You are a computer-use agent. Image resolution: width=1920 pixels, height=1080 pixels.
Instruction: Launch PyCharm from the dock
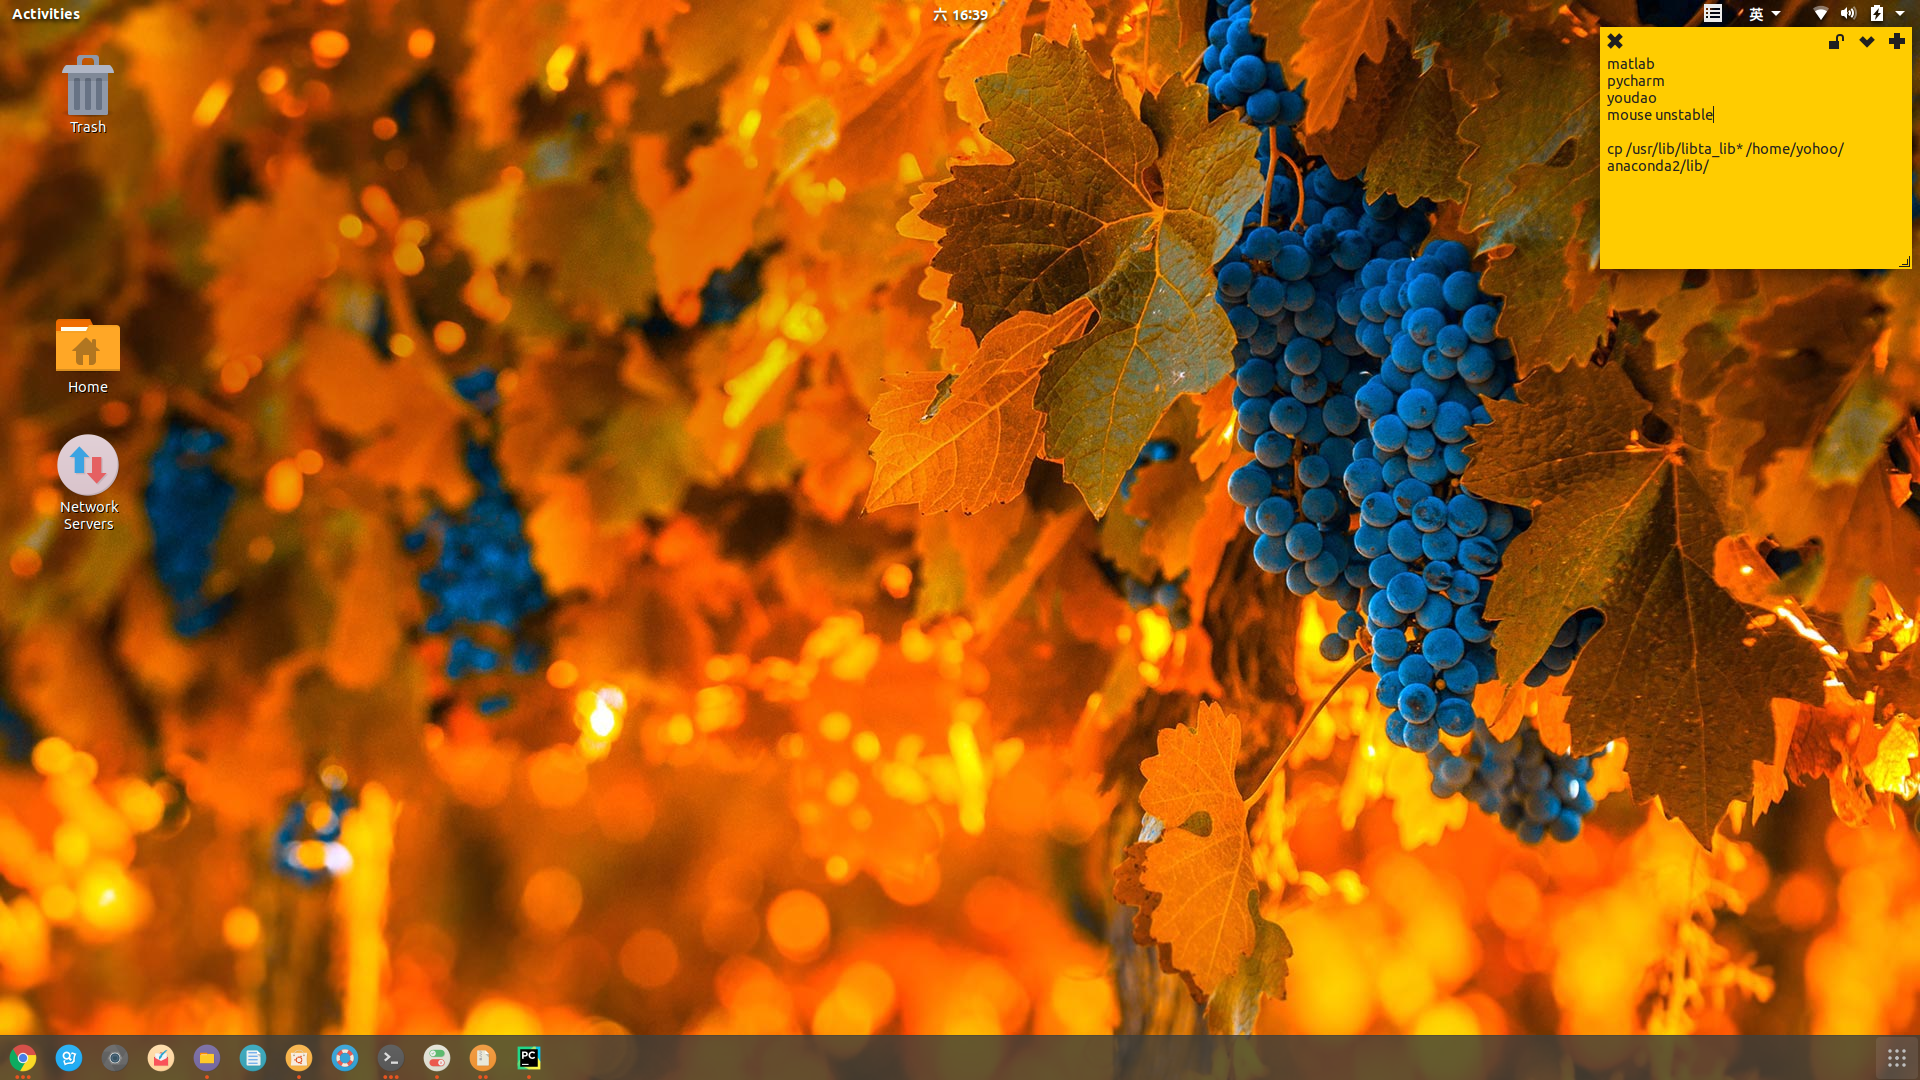pos(528,1057)
